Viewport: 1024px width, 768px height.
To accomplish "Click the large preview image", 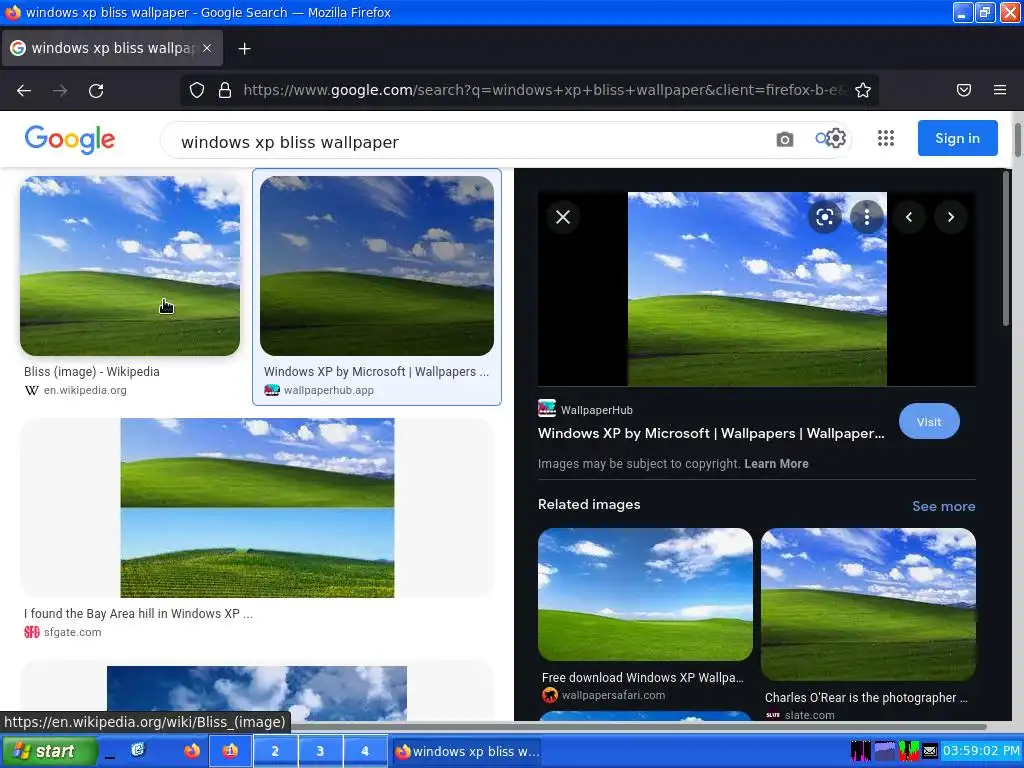I will tap(757, 289).
